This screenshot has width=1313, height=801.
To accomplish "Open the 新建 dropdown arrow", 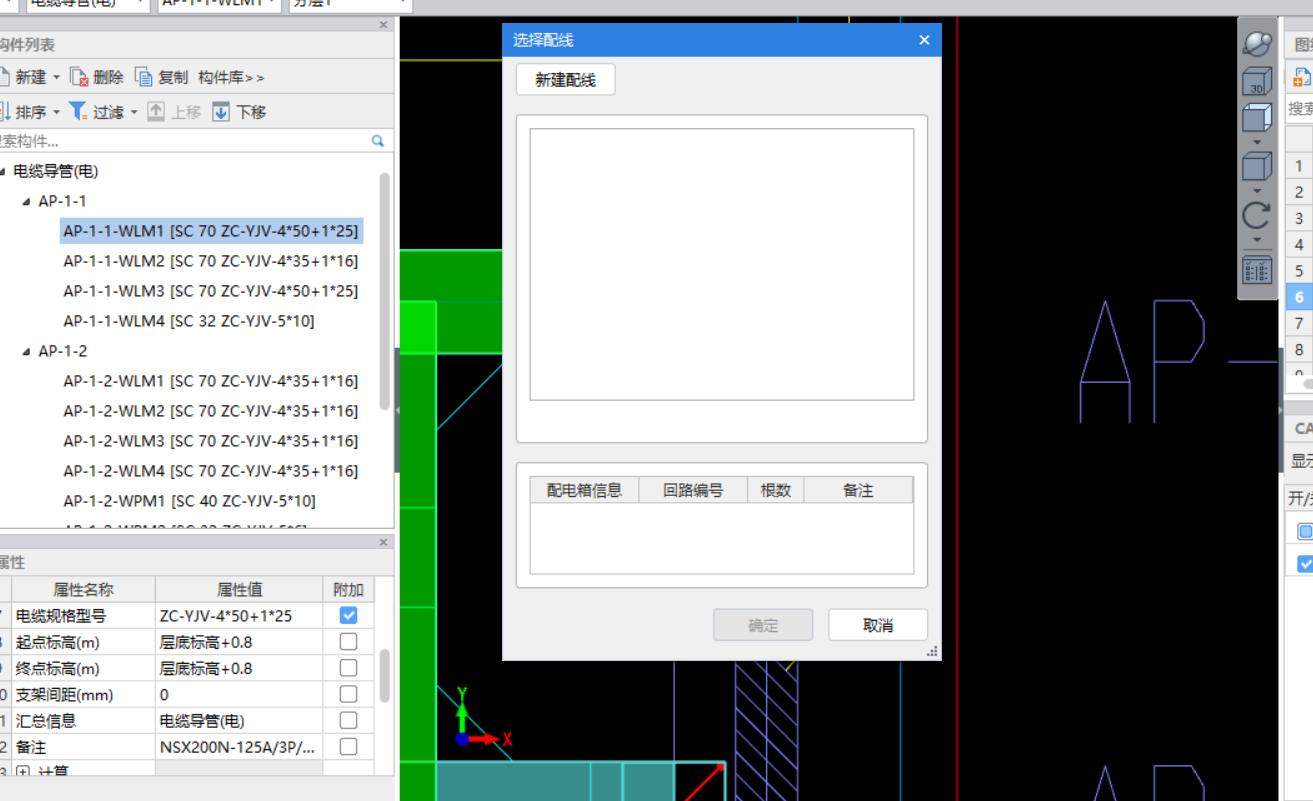I will click(x=56, y=78).
